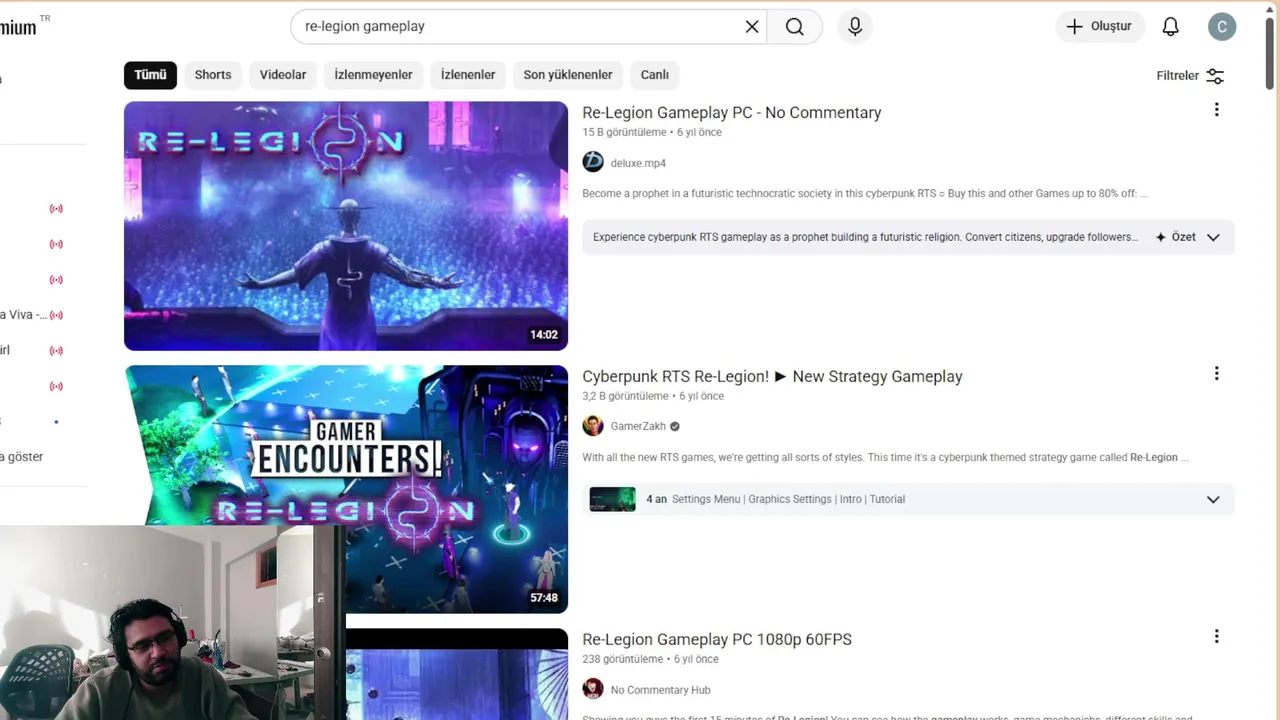
Task: Expand the Özet summary chevron
Action: (x=1213, y=238)
